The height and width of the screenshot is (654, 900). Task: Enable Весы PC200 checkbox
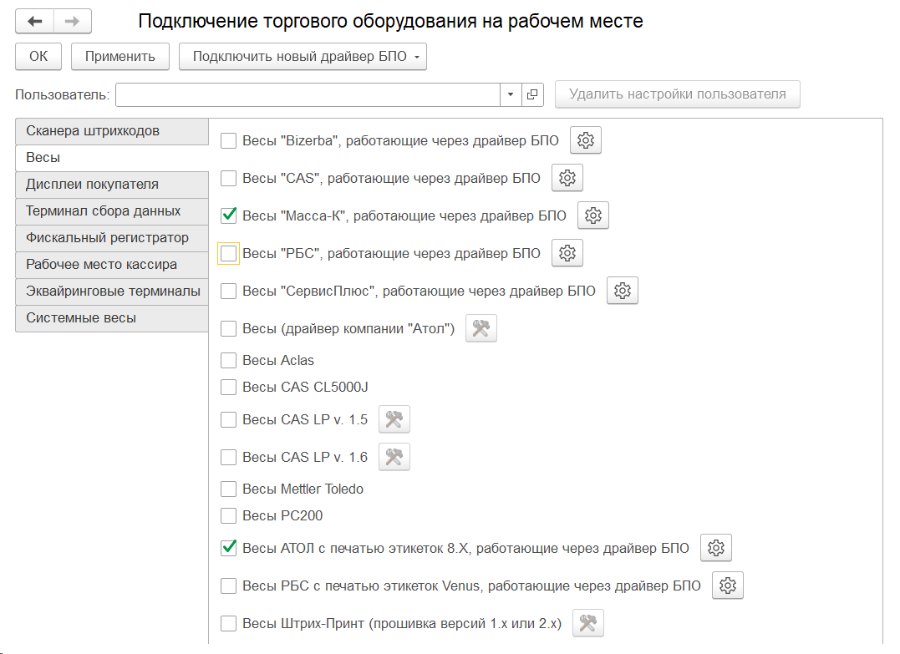pos(228,516)
